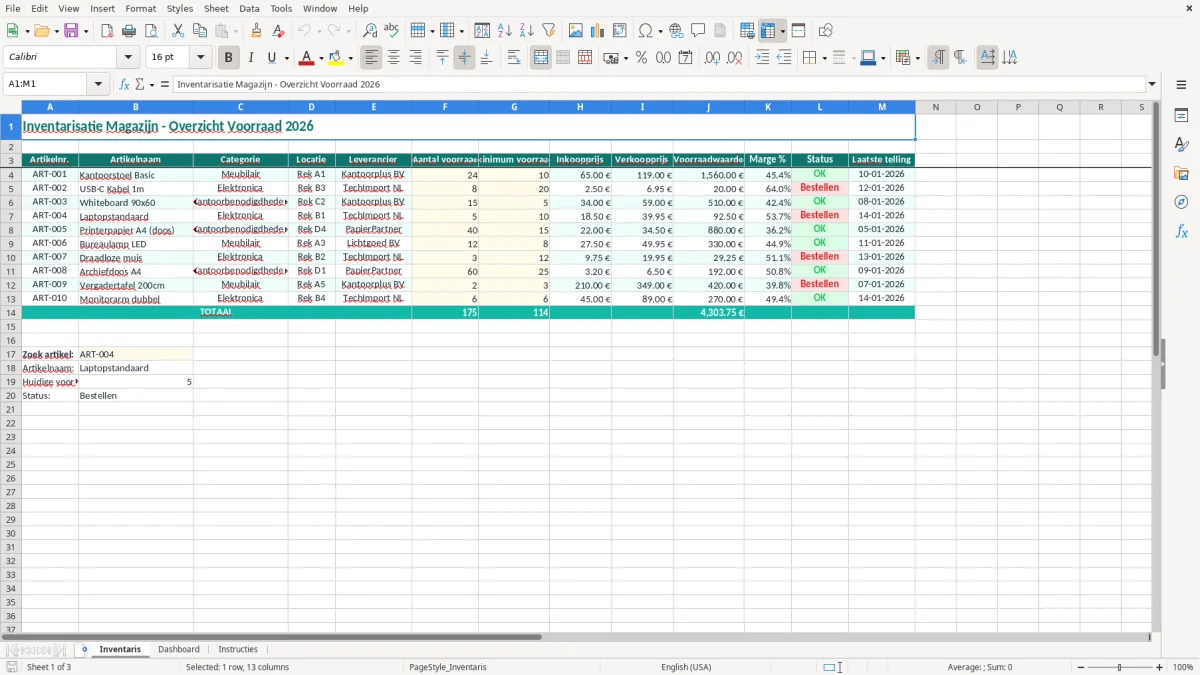Open the Data menu
Screen dimensions: 1200x675
[x=249, y=8]
